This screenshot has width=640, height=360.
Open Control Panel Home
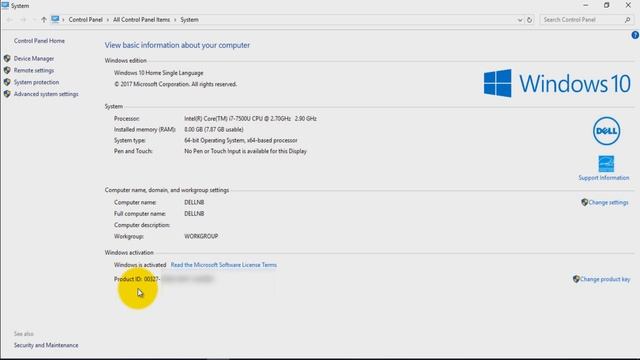point(39,41)
